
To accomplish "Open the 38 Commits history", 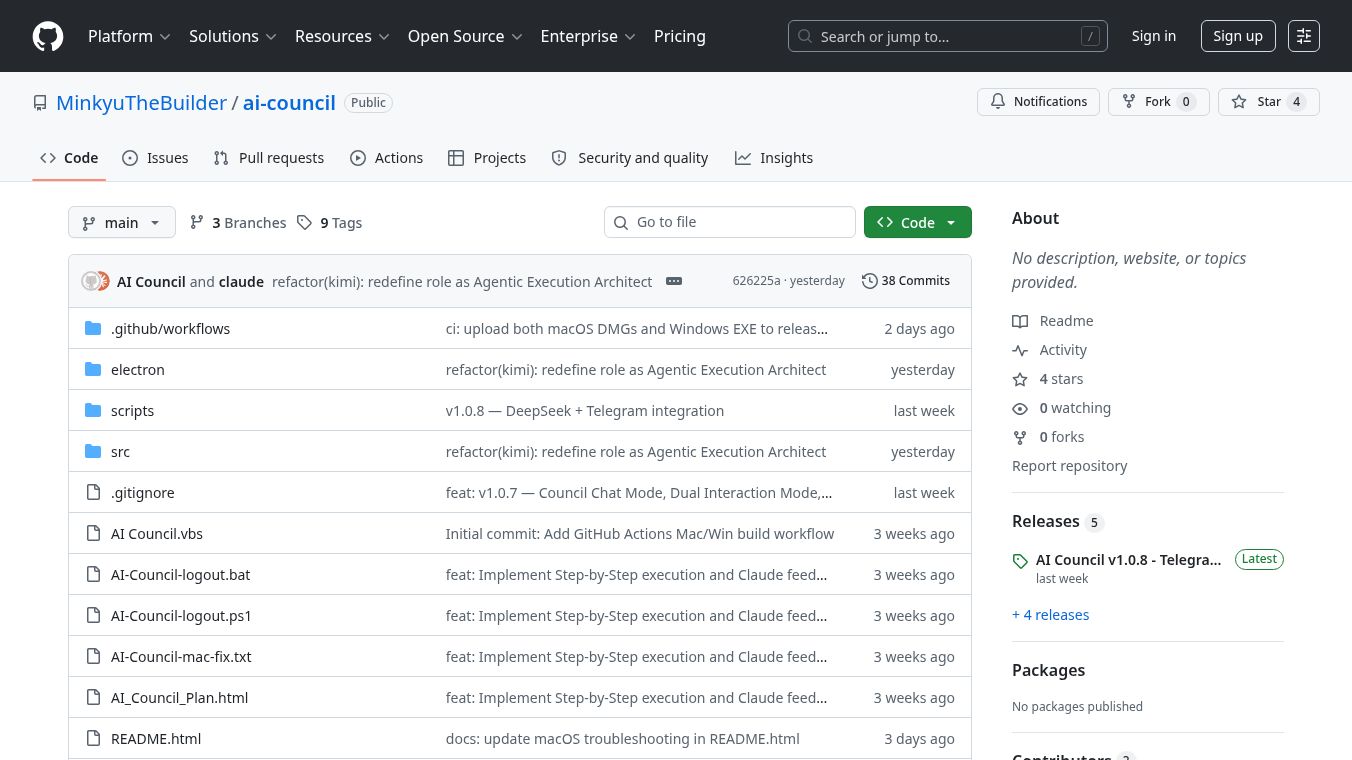I will click(906, 281).
